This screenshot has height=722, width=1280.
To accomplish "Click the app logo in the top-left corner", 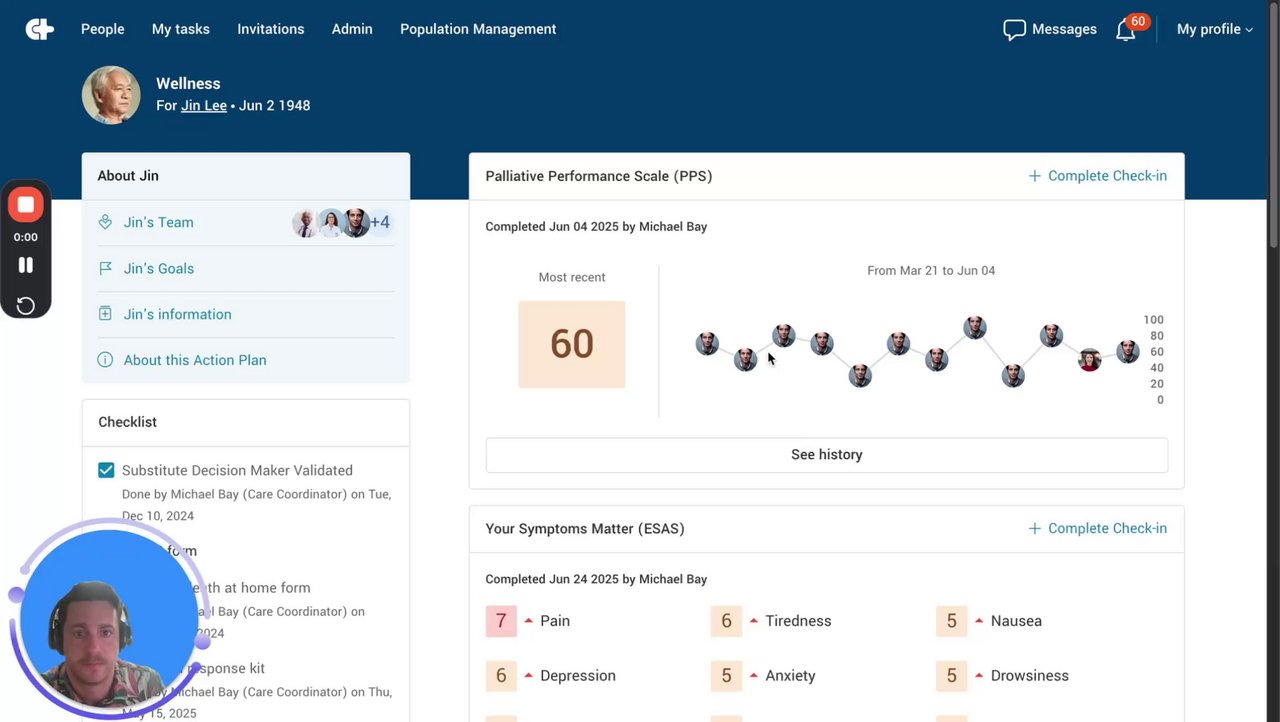I will (x=40, y=30).
